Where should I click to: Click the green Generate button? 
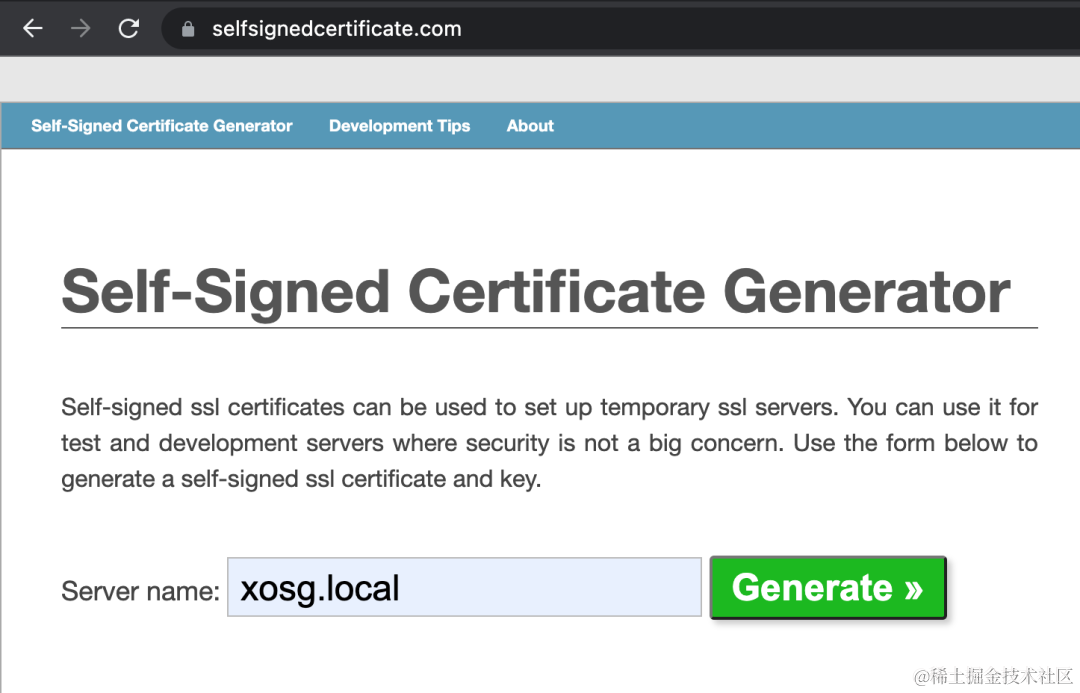828,588
